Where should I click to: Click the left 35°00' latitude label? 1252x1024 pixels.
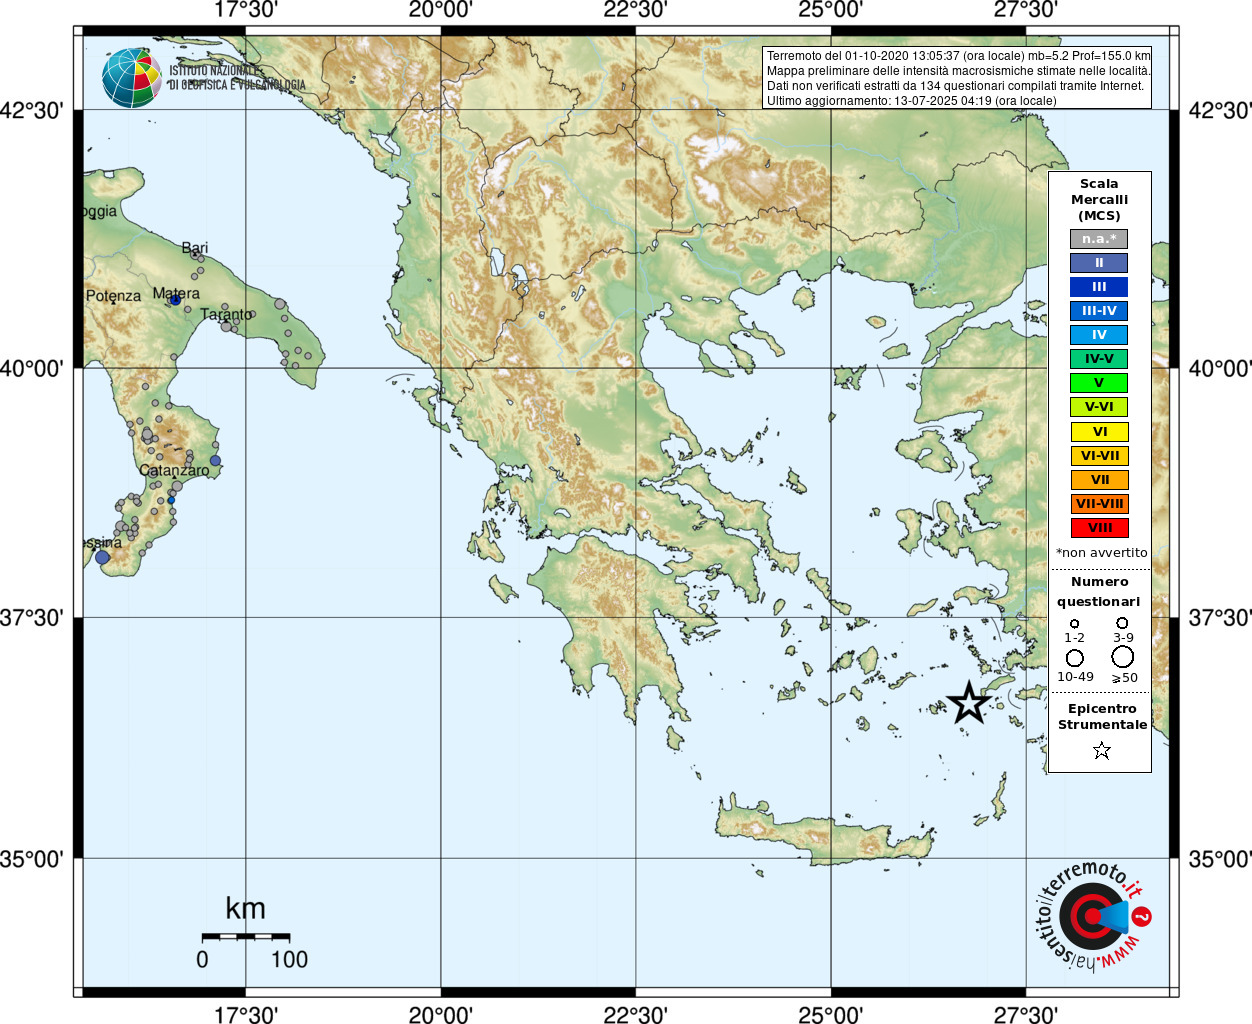click(31, 859)
